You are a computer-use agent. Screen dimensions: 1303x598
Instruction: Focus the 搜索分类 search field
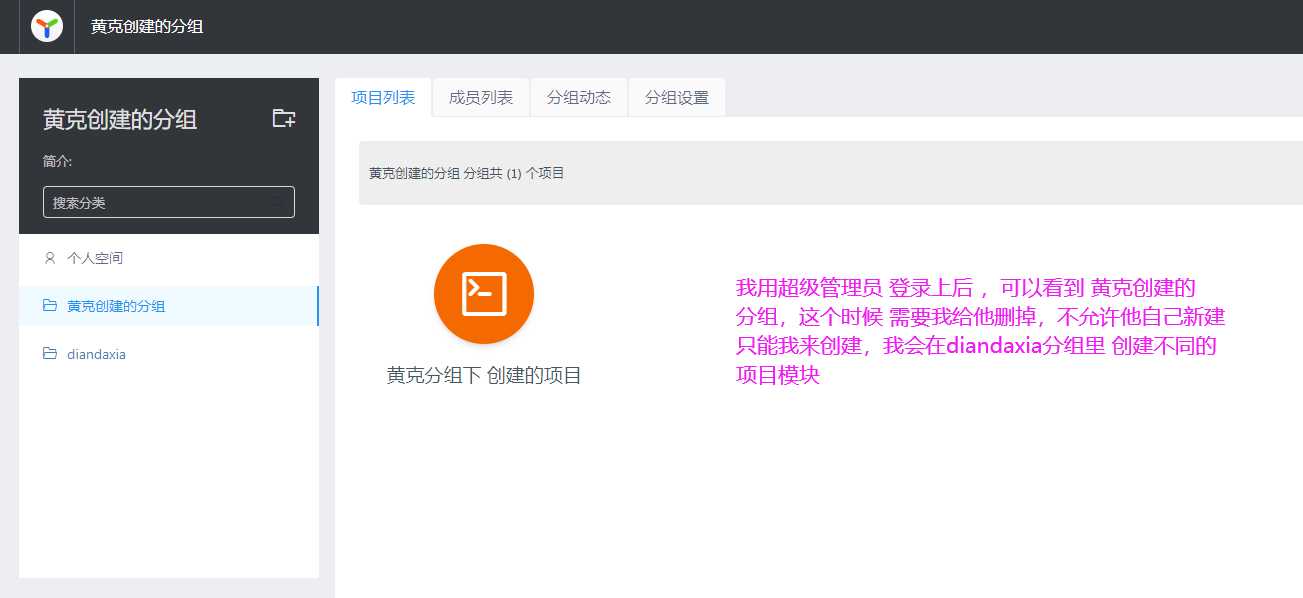coord(169,202)
